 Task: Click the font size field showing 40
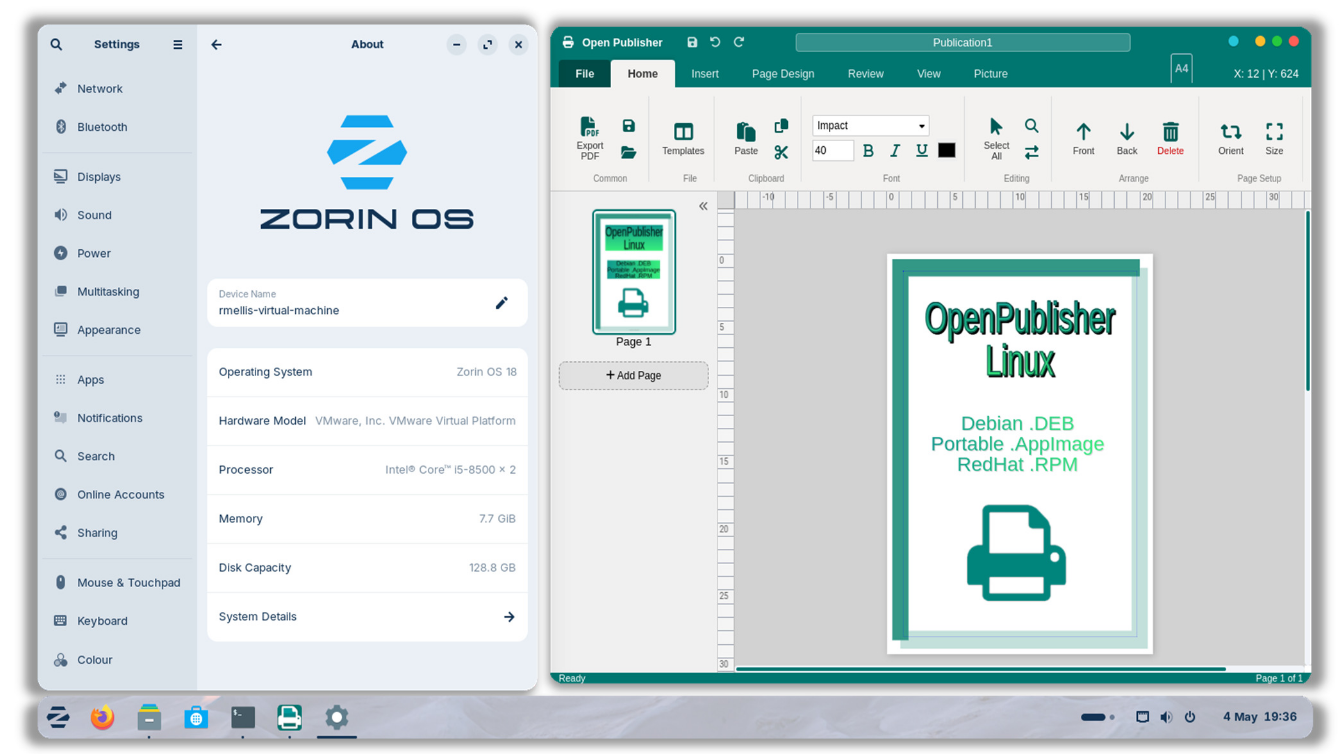pos(833,151)
